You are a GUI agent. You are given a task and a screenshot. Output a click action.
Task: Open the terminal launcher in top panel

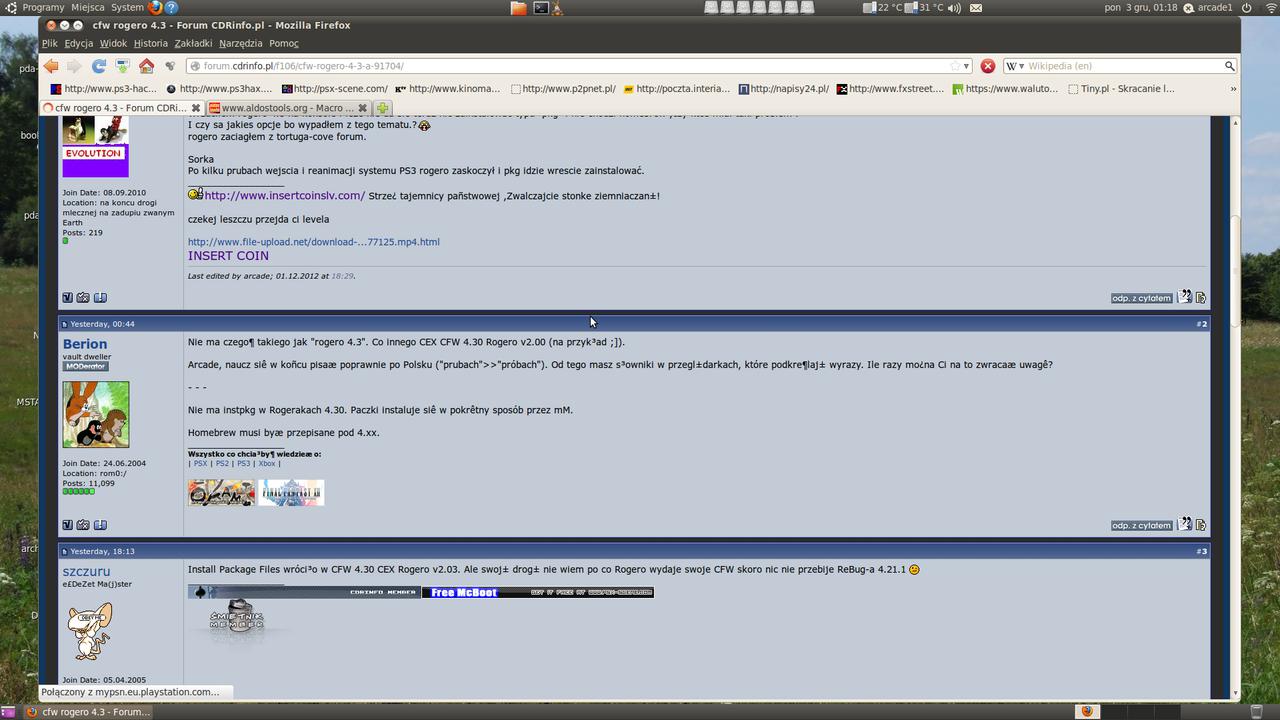point(540,7)
